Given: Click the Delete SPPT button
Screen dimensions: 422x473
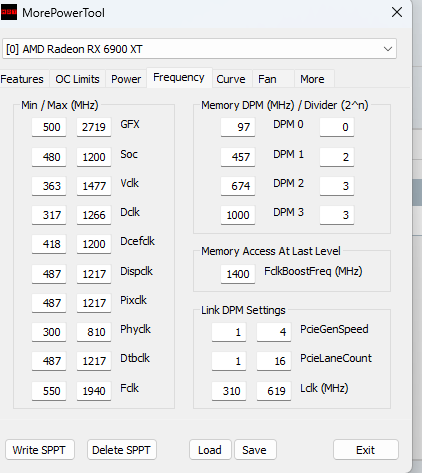Looking at the screenshot, I should click(x=121, y=450).
